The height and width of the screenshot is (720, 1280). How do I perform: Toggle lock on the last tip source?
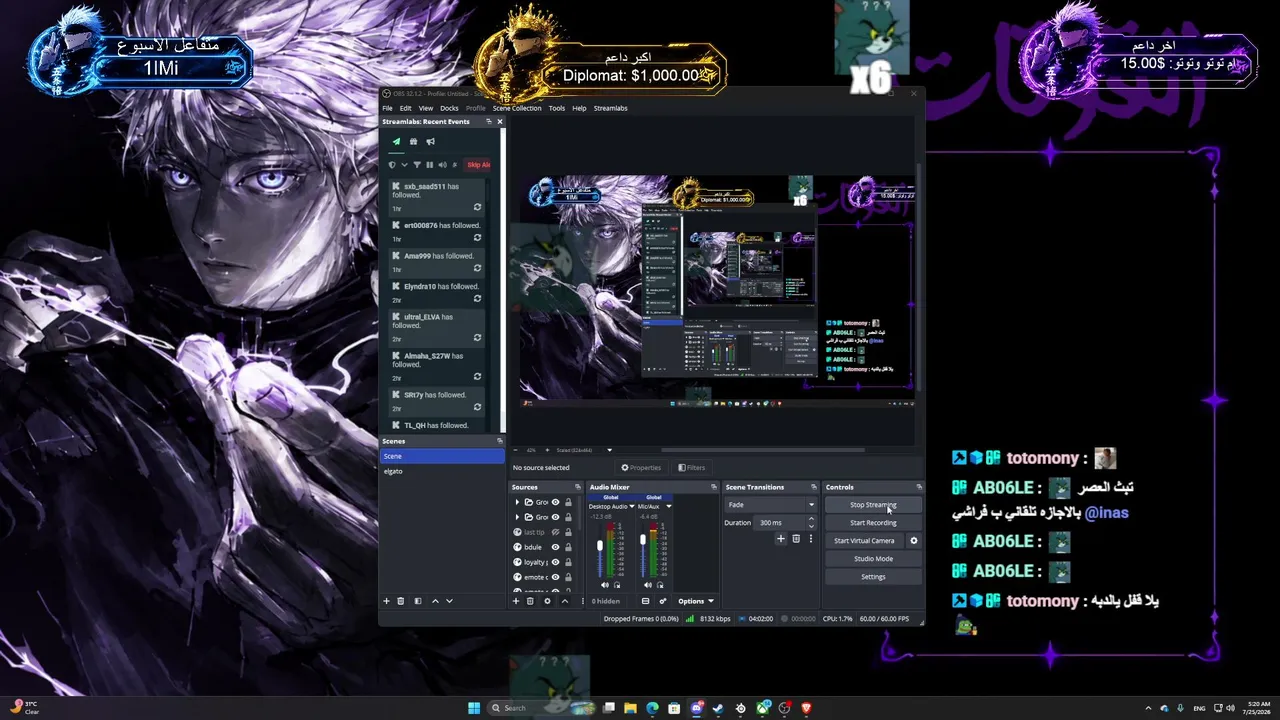tap(568, 532)
